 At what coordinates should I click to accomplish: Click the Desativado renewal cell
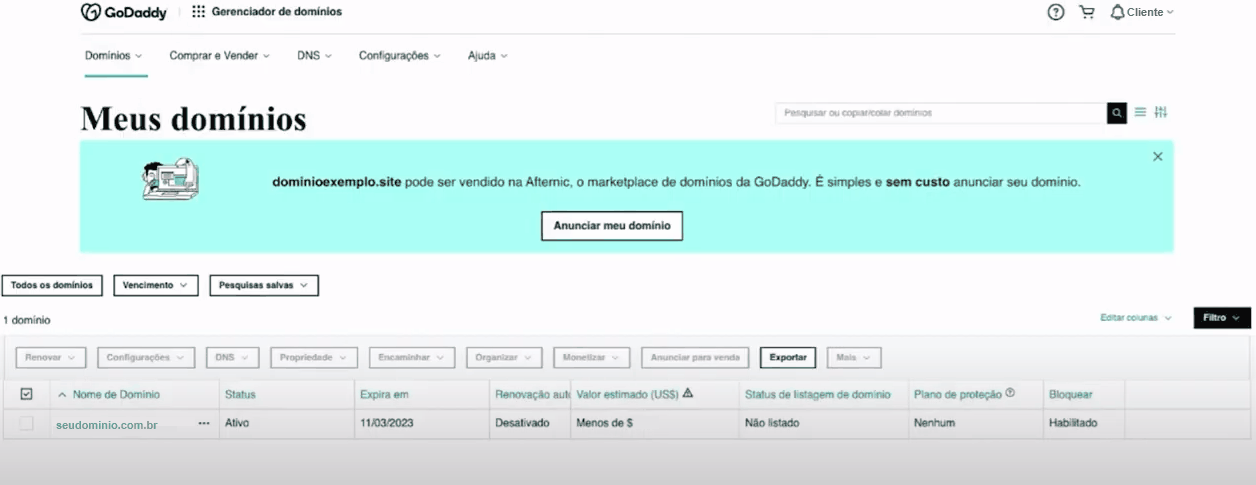[x=522, y=423]
